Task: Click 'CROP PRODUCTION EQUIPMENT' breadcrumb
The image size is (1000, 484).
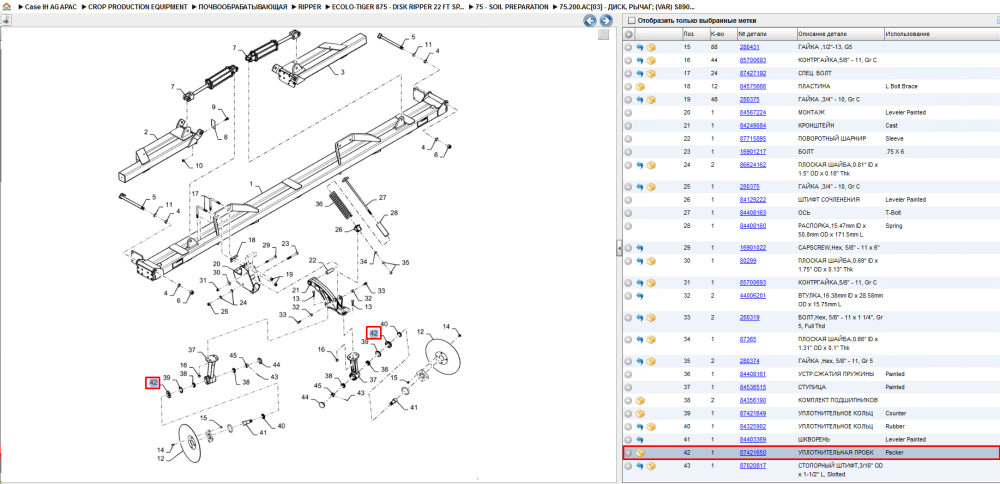Action: (x=138, y=6)
